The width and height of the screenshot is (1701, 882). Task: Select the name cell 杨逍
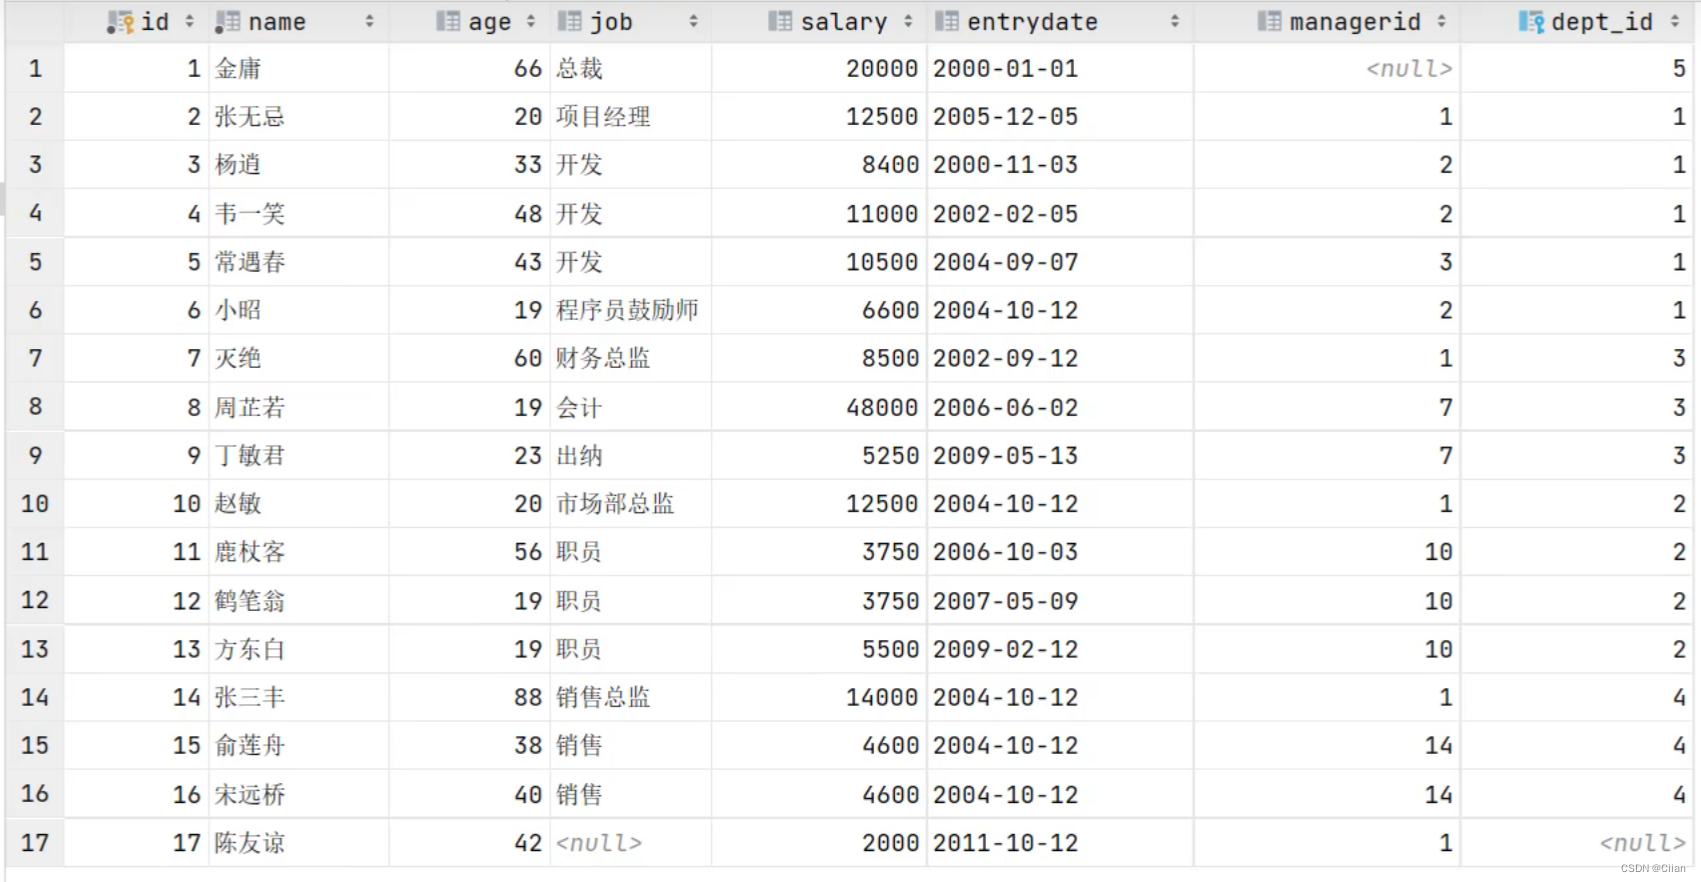pyautogui.click(x=298, y=165)
